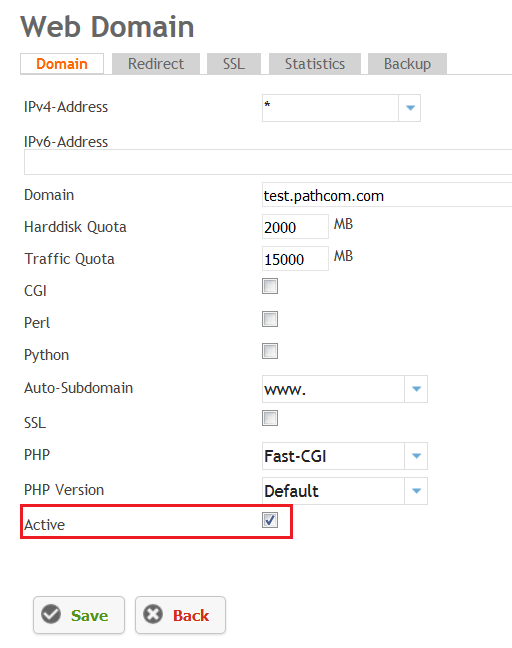Screen dimensions: 512x648
Task: Click the www. Auto-Subdomain combo field
Action: coord(333,389)
